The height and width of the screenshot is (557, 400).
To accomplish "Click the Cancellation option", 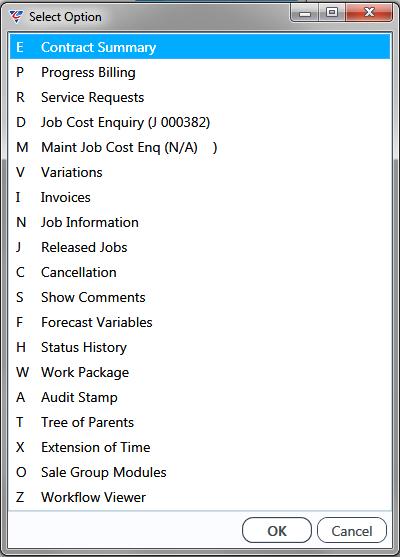I will click(x=200, y=272).
